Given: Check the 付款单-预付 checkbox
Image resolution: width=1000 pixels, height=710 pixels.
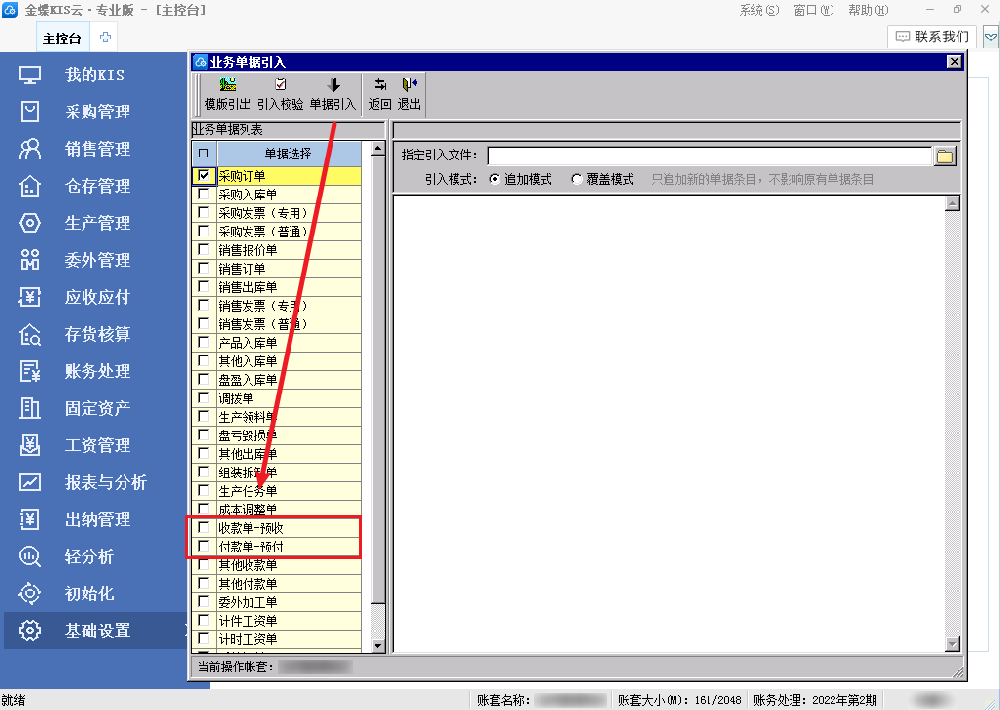Looking at the screenshot, I should click(203, 546).
